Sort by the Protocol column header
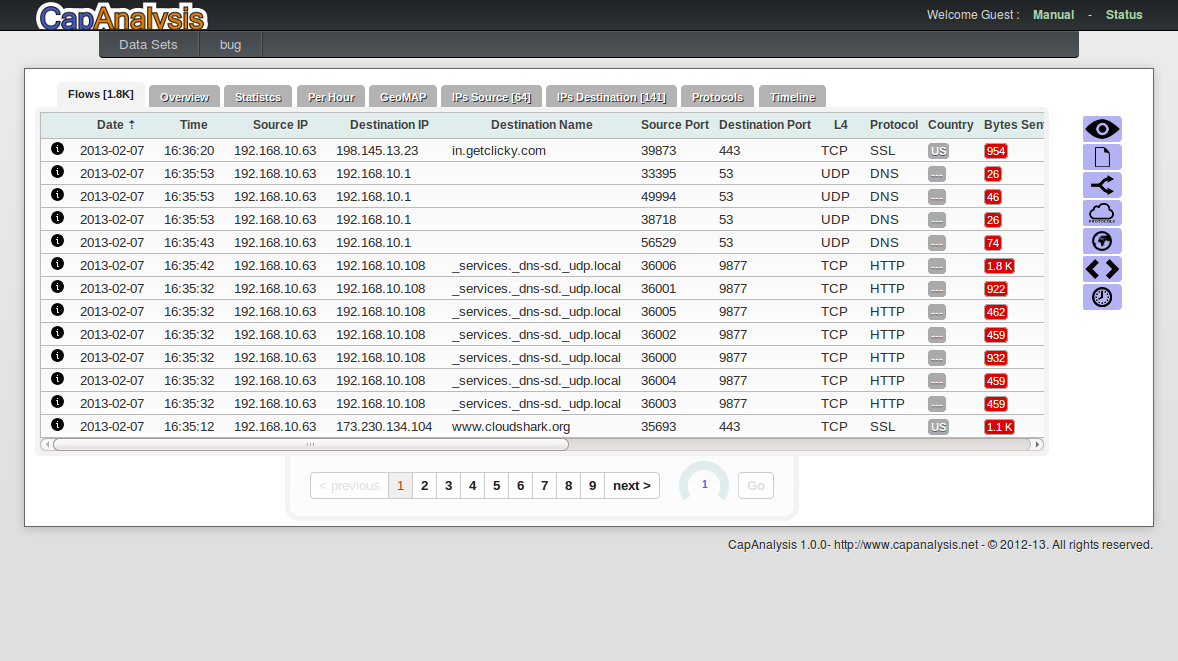This screenshot has width=1178, height=661. (x=894, y=125)
